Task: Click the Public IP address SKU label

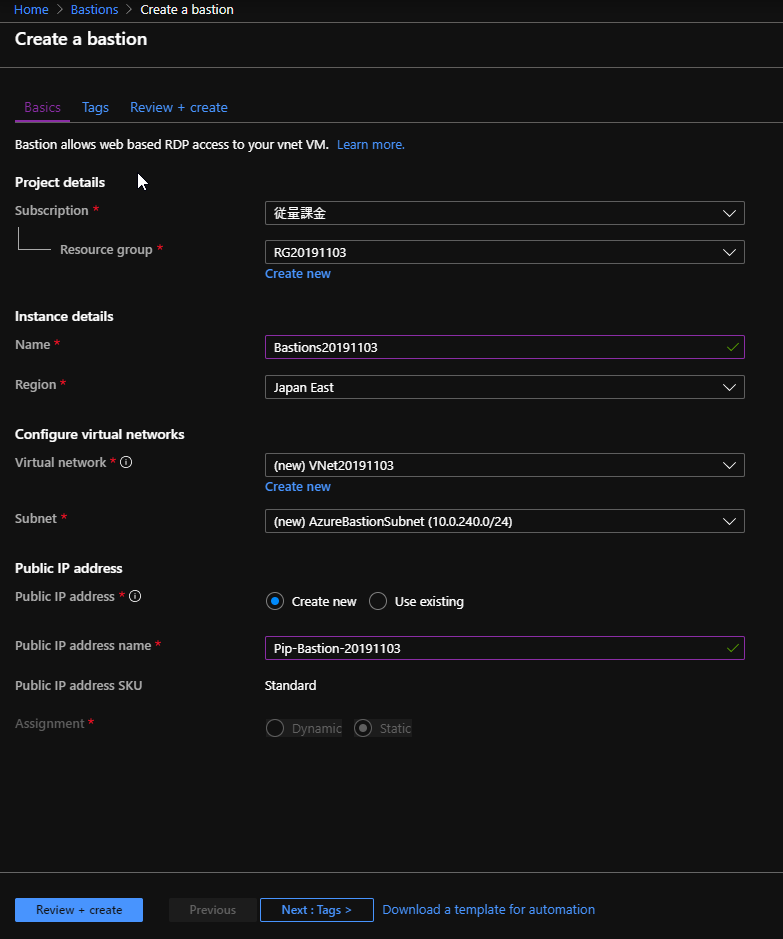Action: pyautogui.click(x=78, y=686)
